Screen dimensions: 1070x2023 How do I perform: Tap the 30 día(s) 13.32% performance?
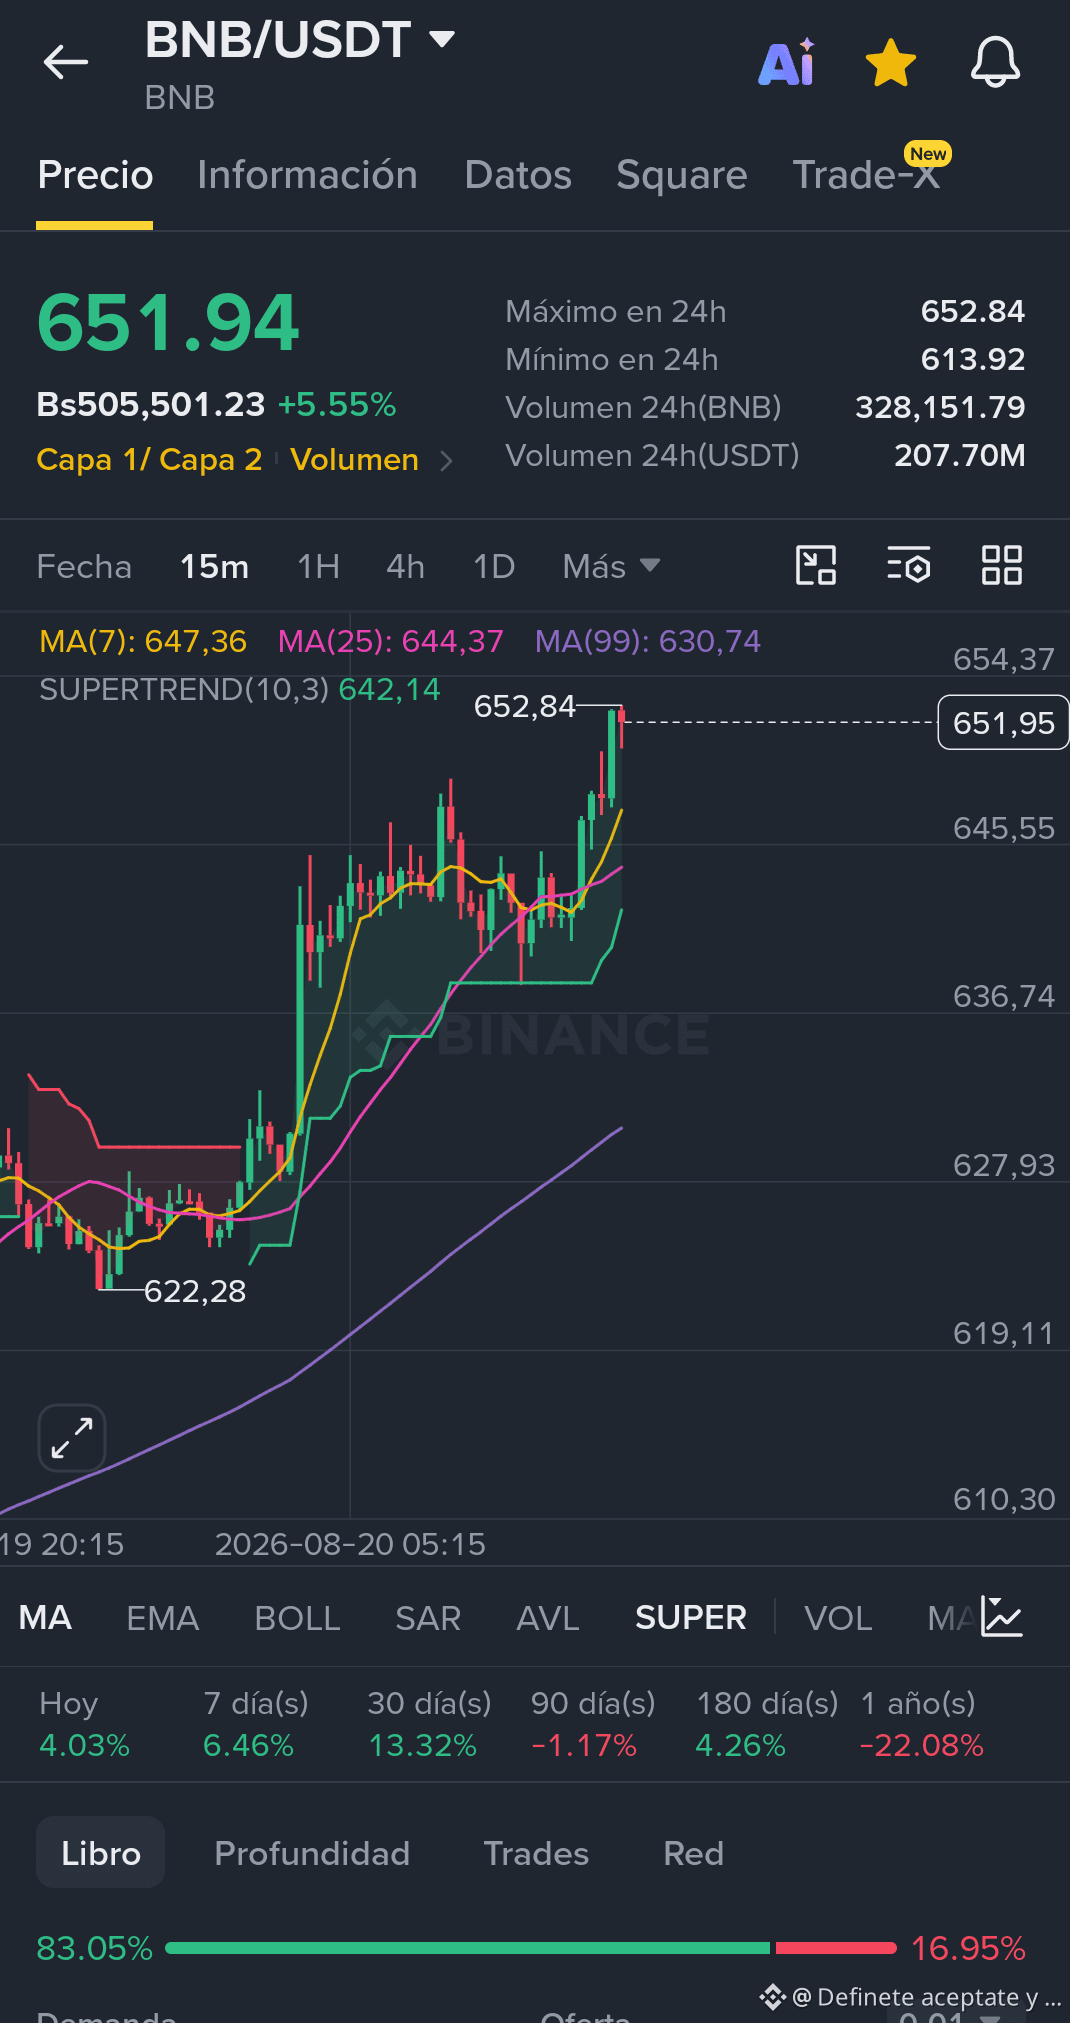pyautogui.click(x=429, y=1724)
